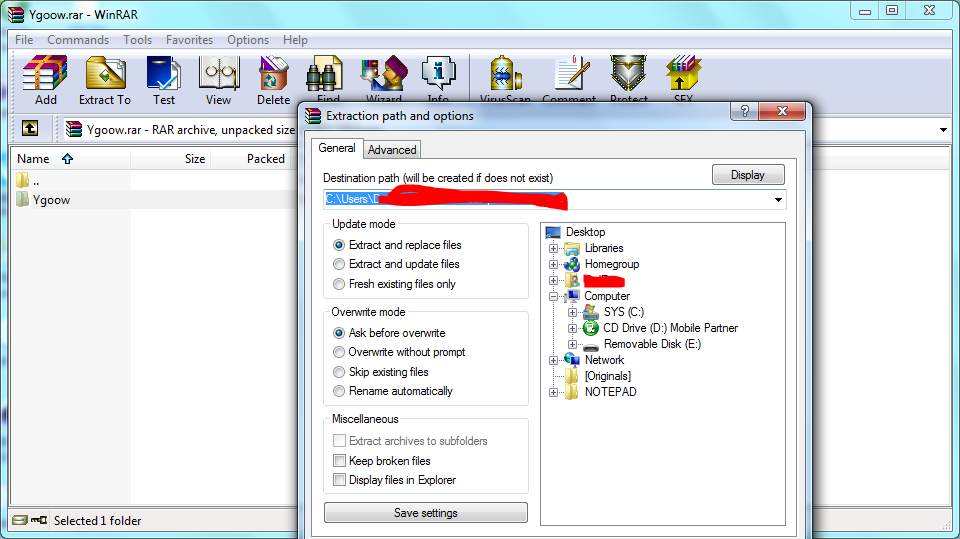960x539 pixels.
Task: Switch to the Advanced tab
Action: point(392,149)
